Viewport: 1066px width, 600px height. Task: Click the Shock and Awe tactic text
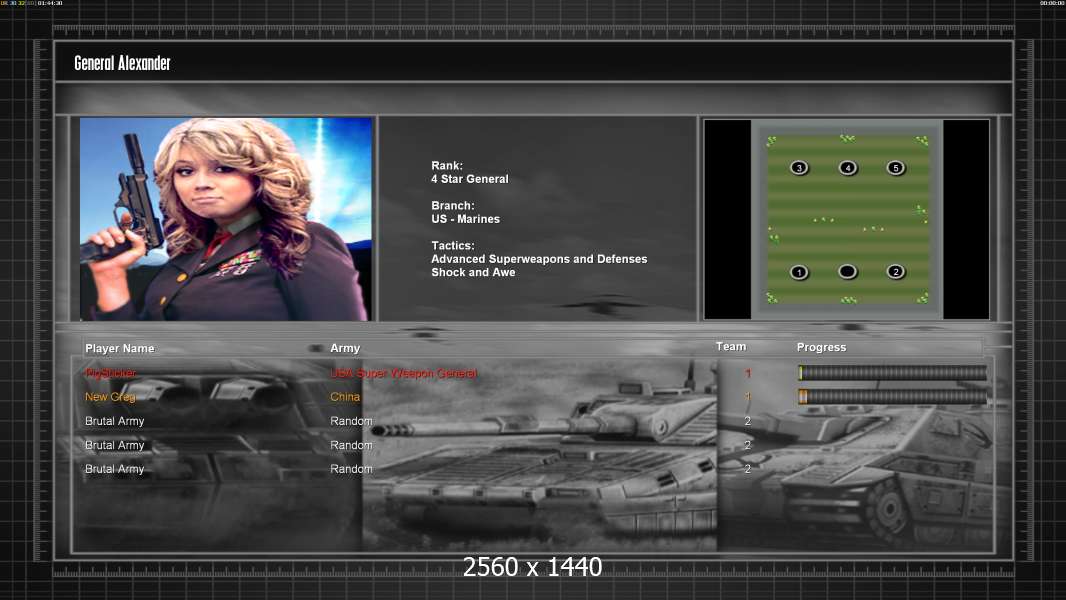pyautogui.click(x=473, y=272)
